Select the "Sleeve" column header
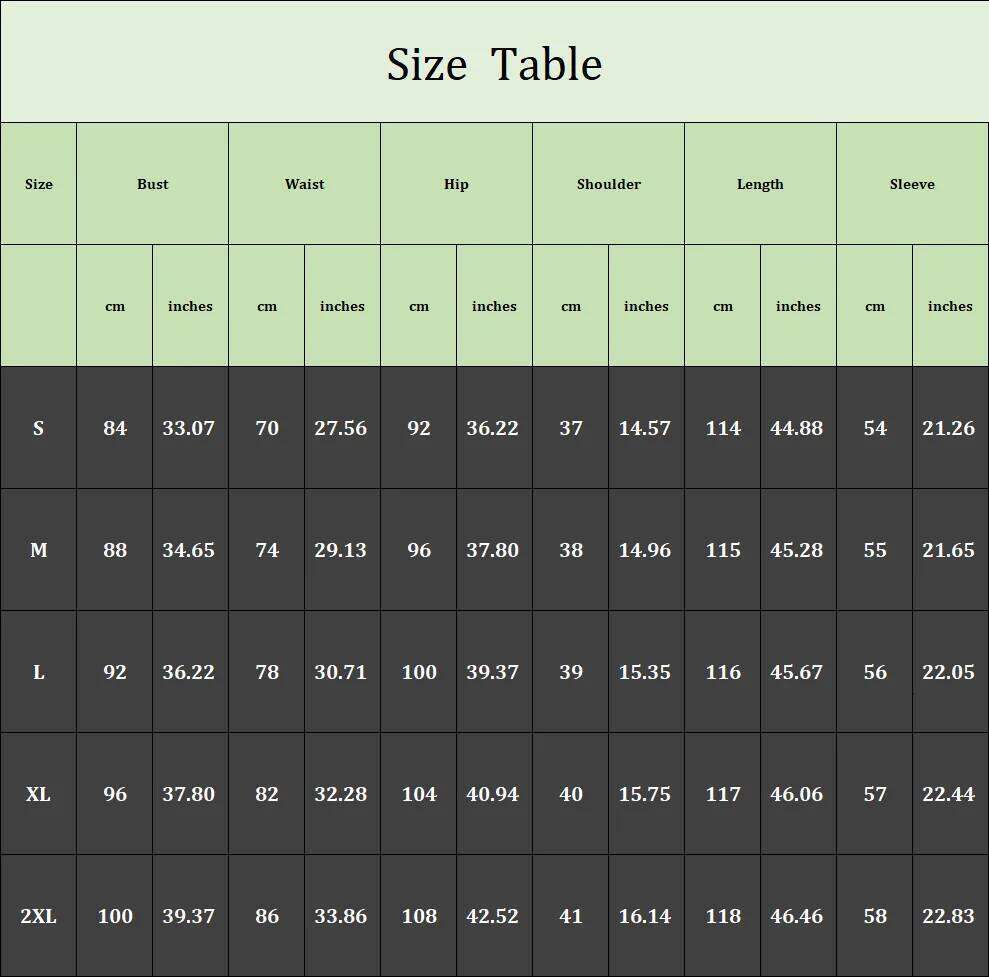The height and width of the screenshot is (977, 989). coord(912,184)
